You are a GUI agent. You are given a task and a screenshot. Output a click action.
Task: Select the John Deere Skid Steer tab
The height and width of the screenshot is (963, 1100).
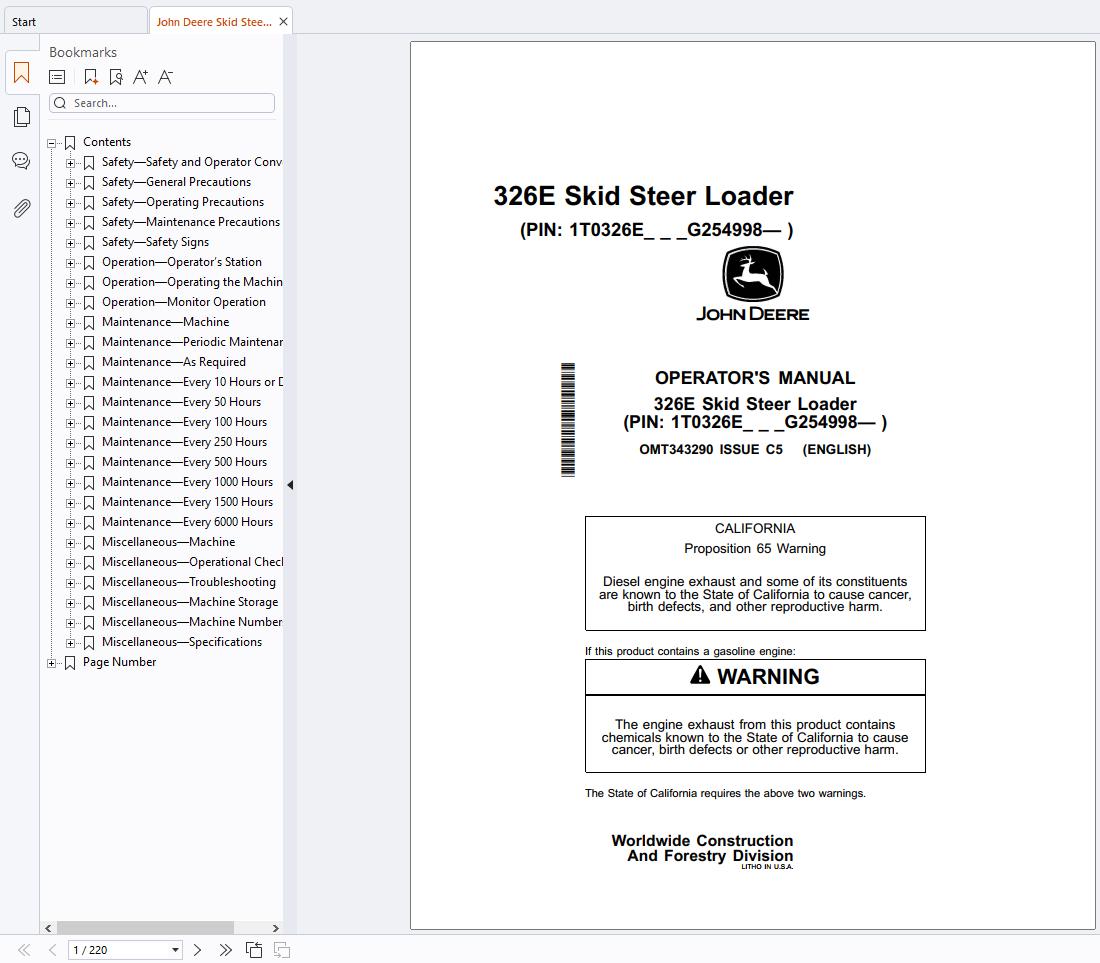coord(213,22)
